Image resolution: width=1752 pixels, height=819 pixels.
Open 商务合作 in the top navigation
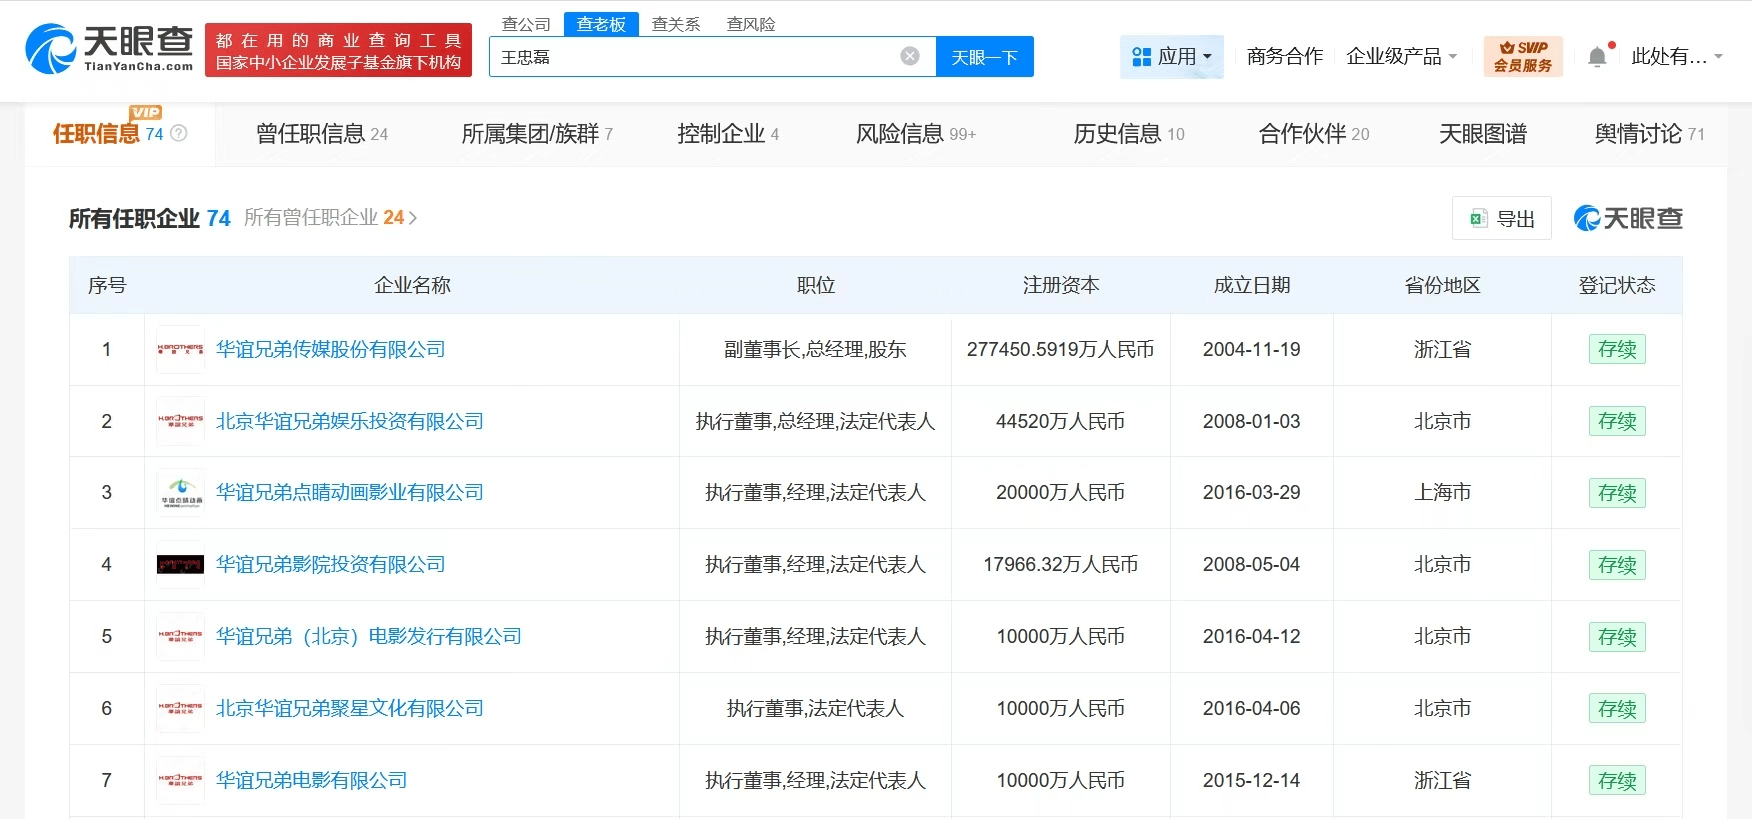(x=1284, y=57)
